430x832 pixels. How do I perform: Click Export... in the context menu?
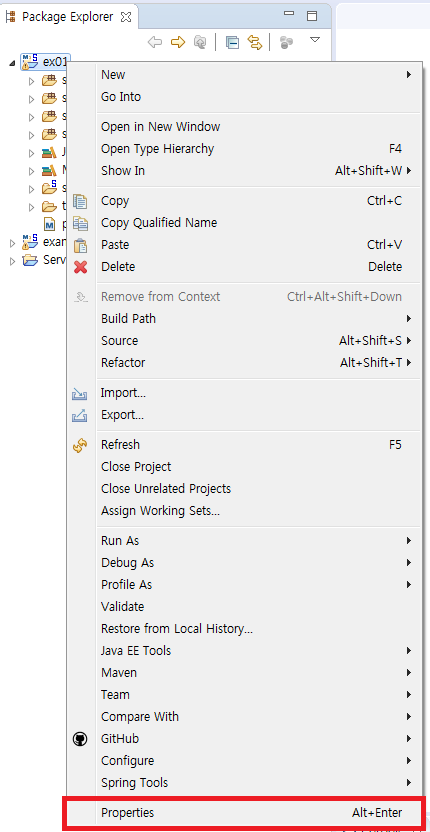coord(123,415)
